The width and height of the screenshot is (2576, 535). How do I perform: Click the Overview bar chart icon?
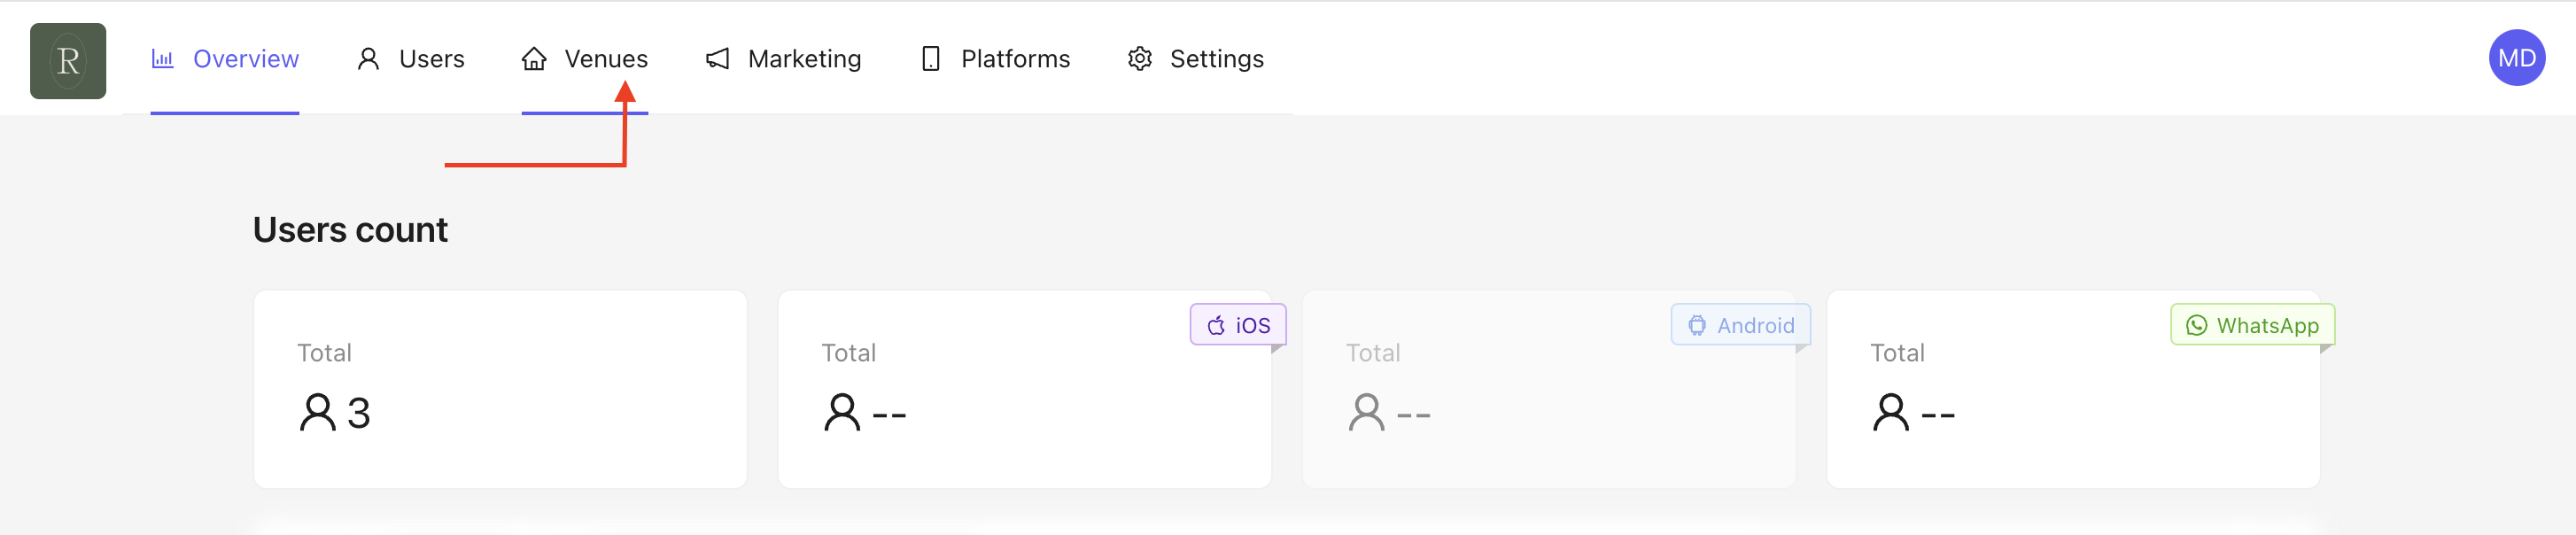point(162,59)
